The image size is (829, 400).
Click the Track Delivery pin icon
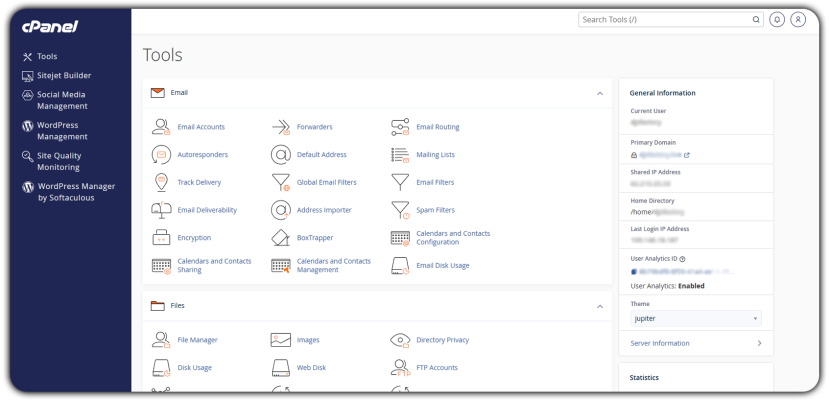pos(161,182)
